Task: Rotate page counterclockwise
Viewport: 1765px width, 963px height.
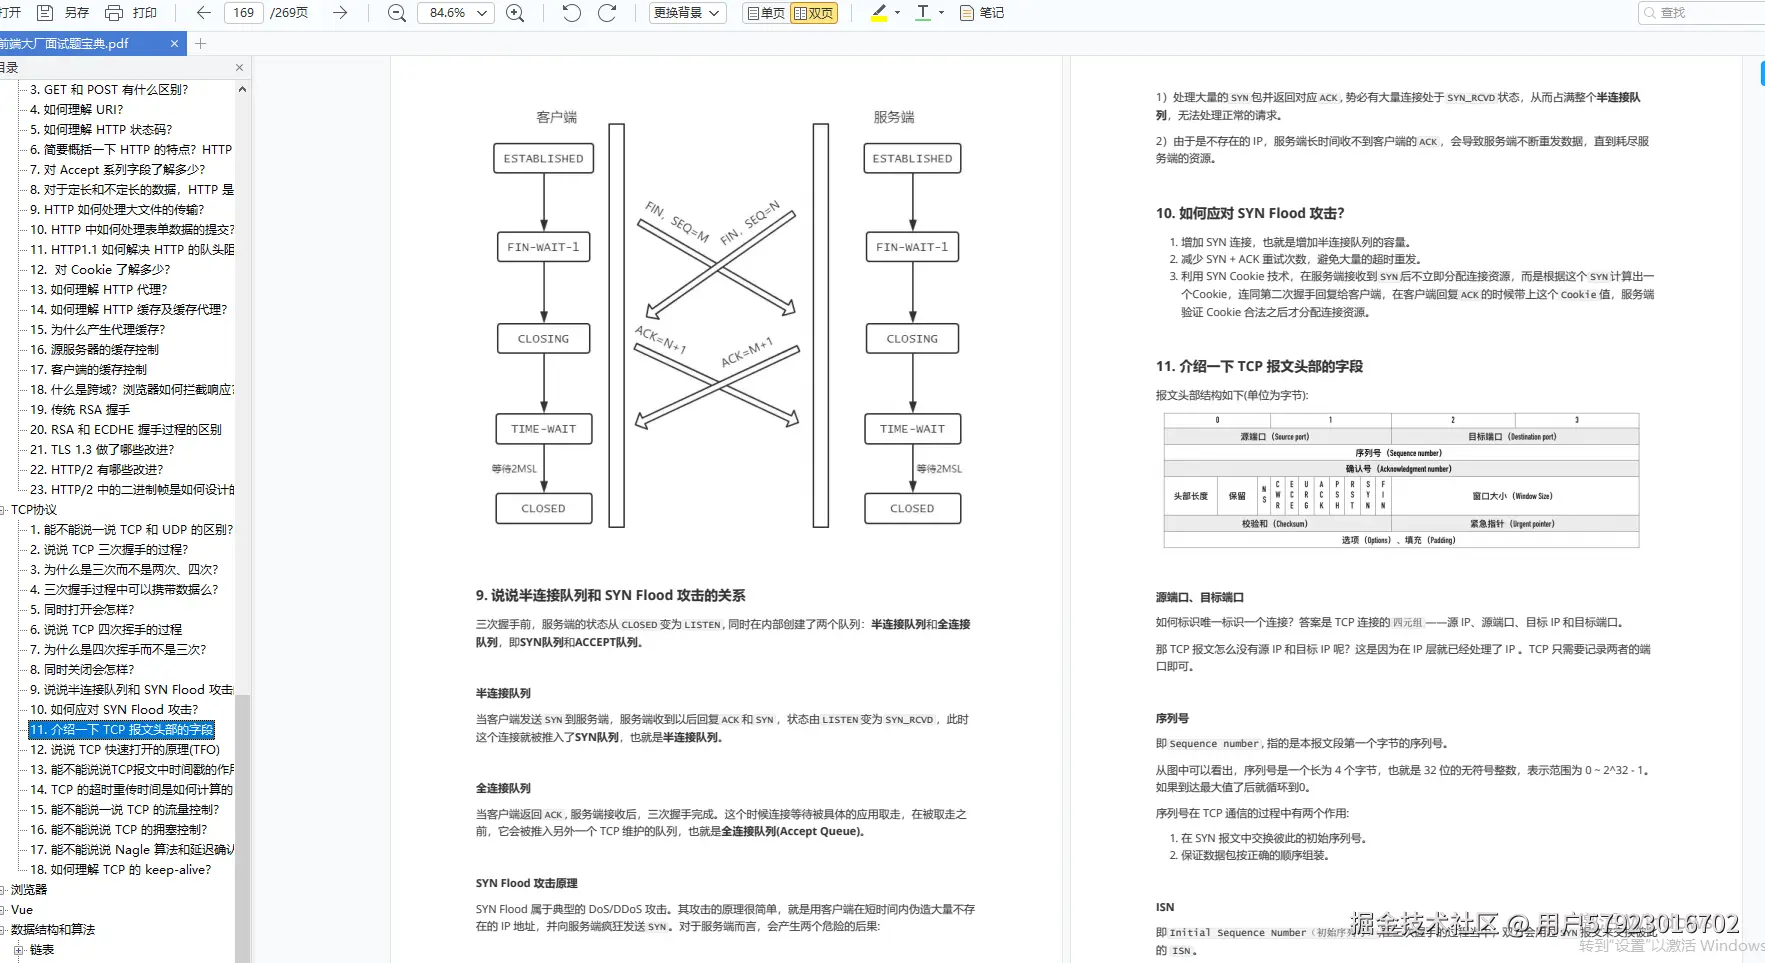Action: pyautogui.click(x=572, y=13)
